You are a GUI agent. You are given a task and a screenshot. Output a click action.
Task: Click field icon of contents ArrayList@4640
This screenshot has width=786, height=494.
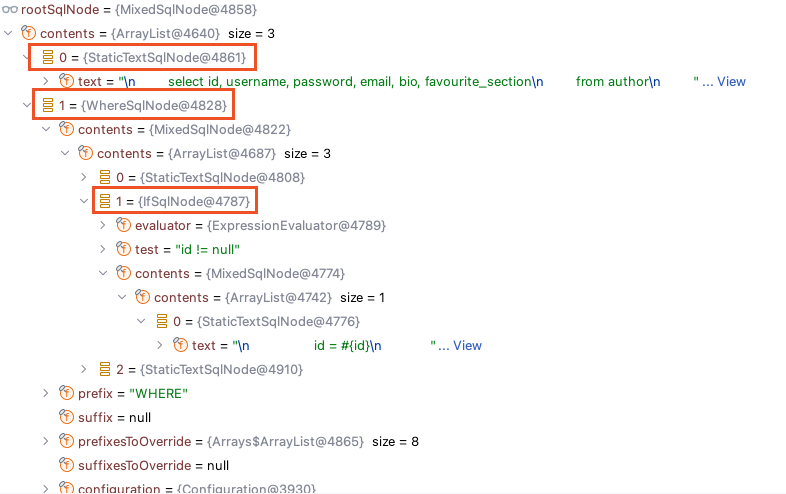tap(29, 33)
